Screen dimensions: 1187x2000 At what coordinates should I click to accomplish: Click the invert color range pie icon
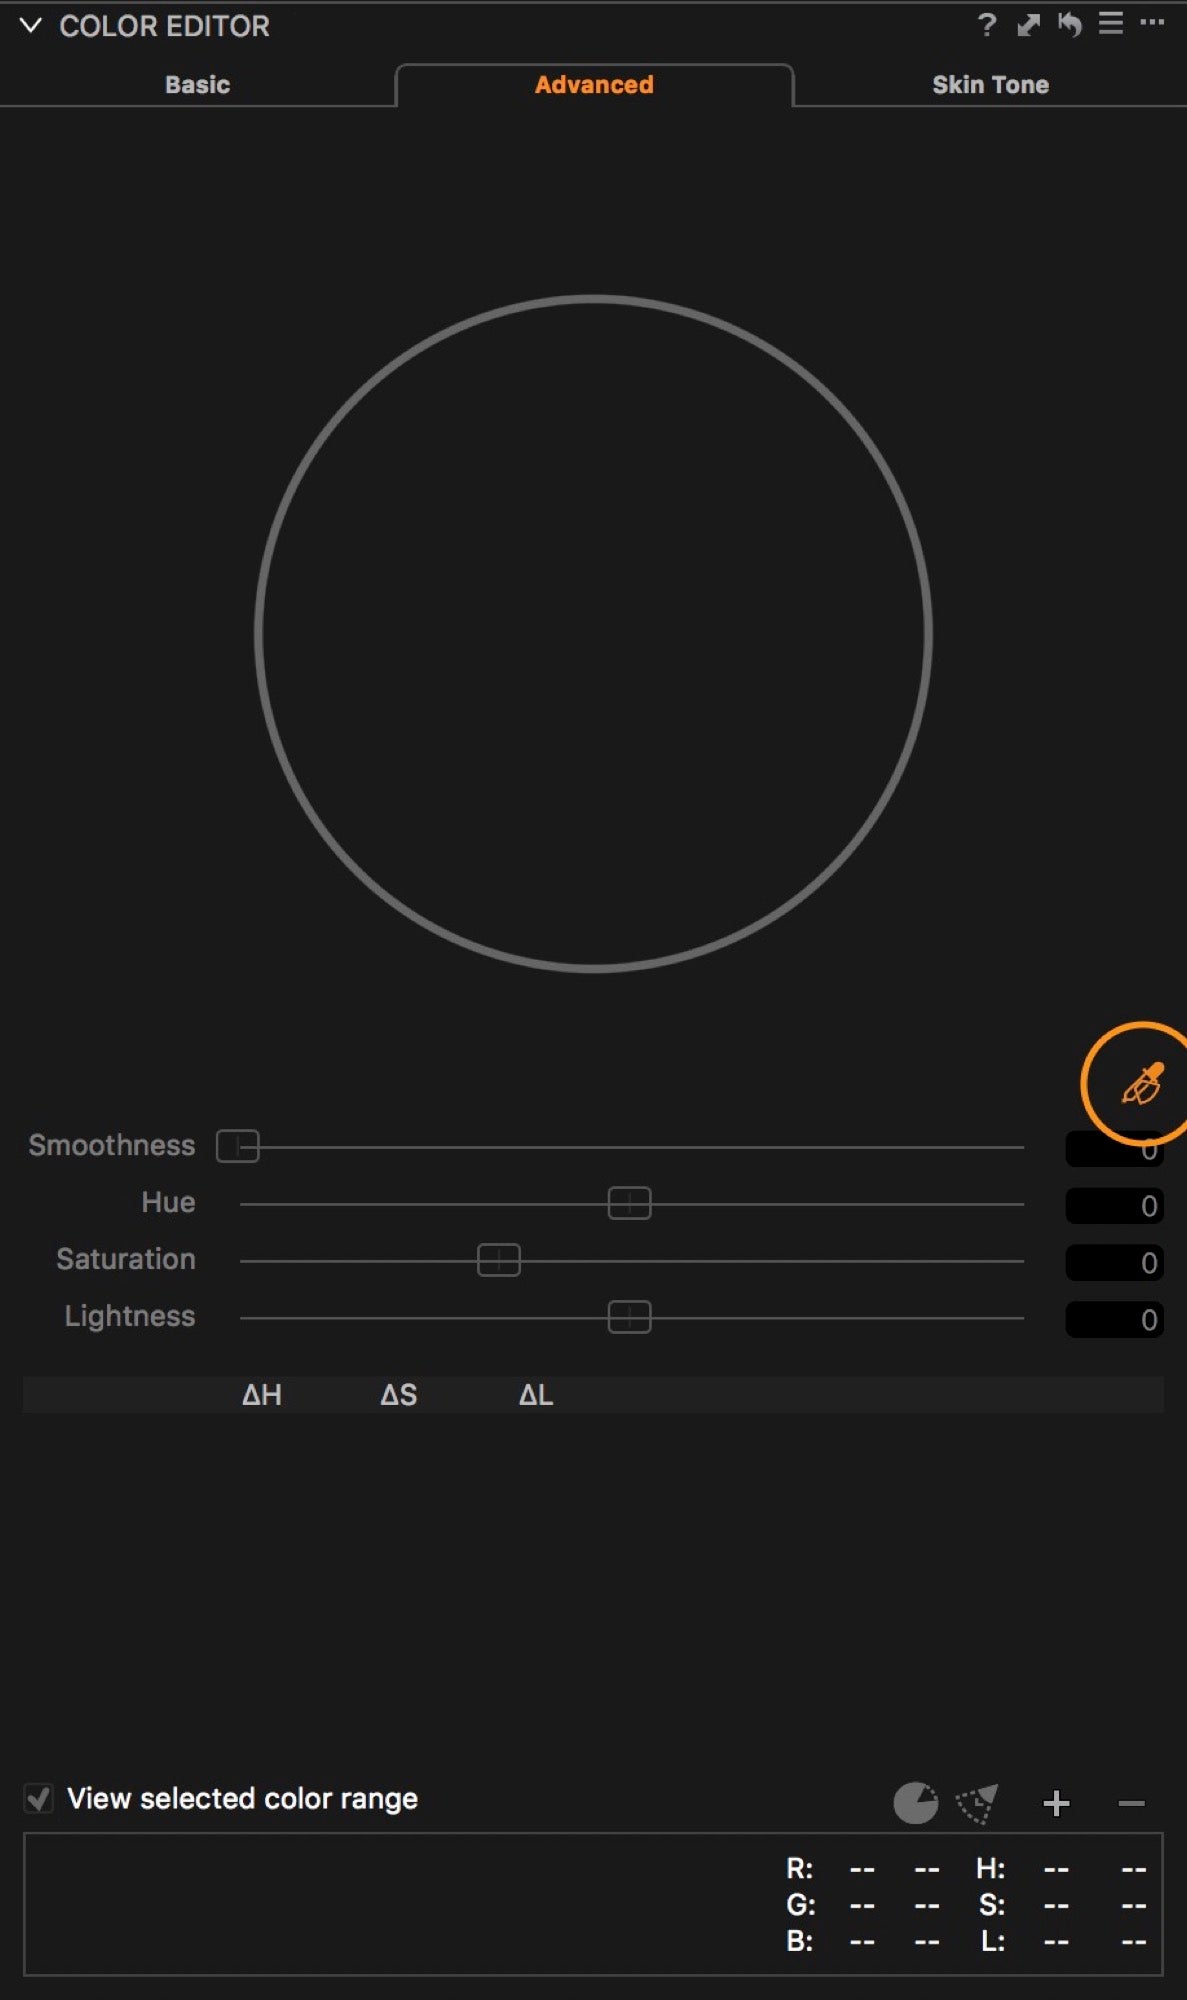coord(915,1803)
